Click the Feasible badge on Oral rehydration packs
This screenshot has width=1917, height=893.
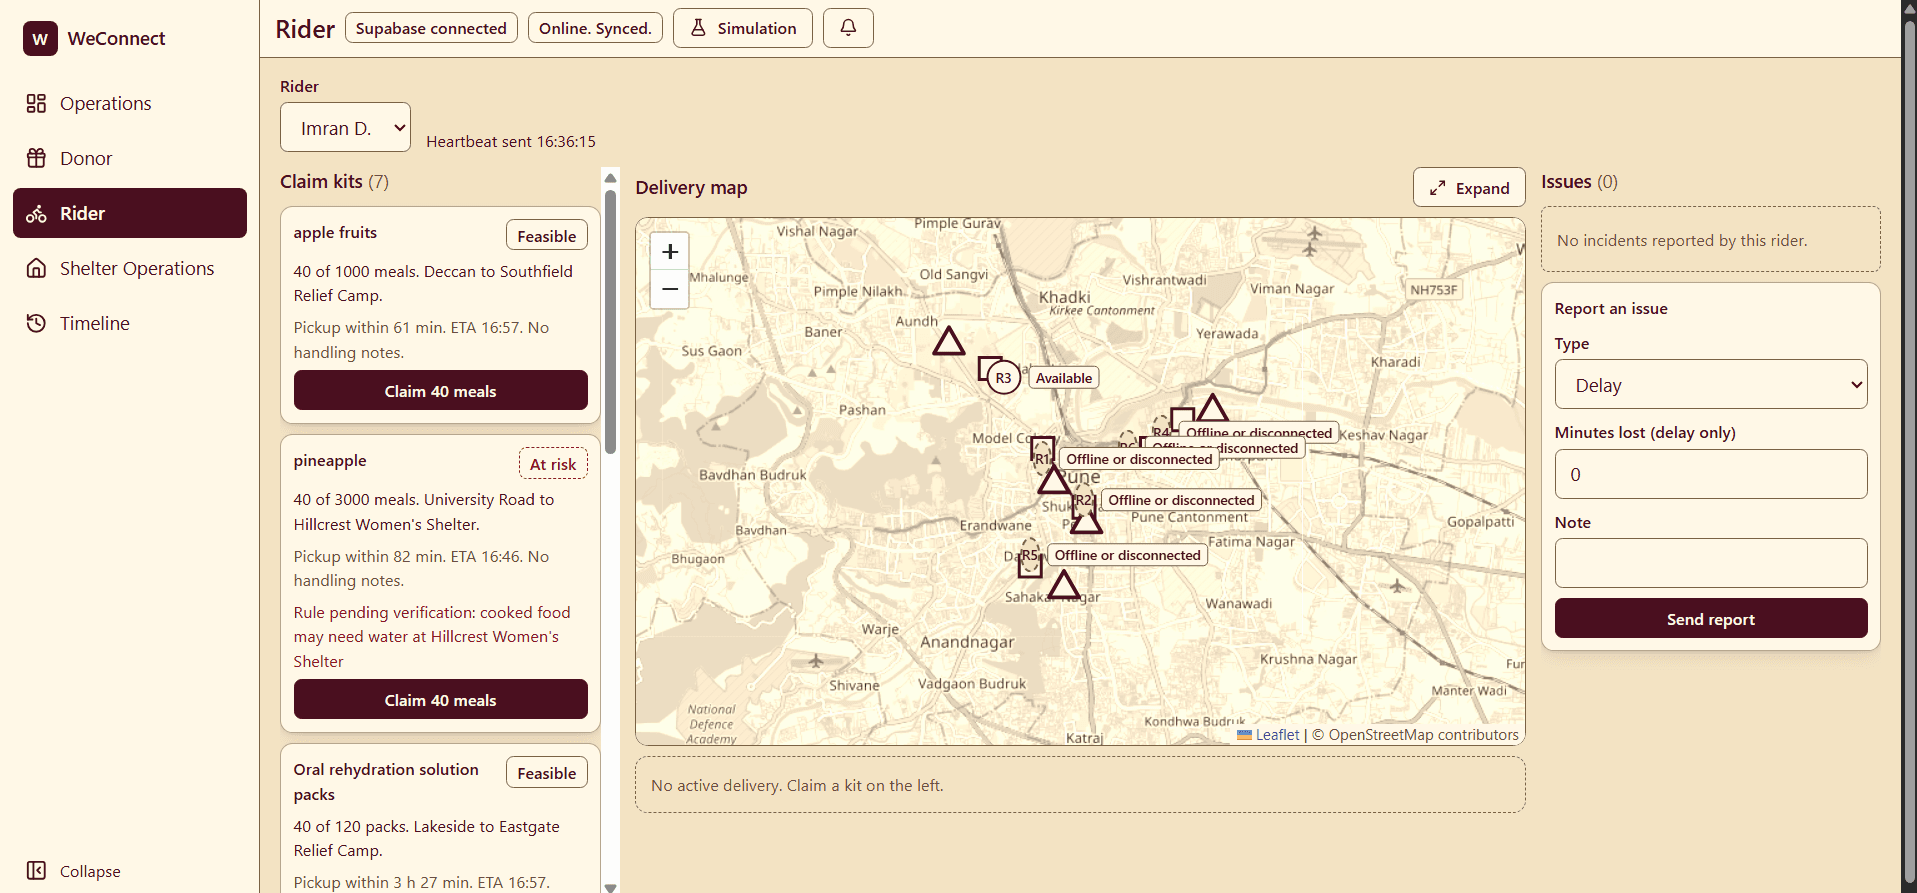(x=547, y=773)
